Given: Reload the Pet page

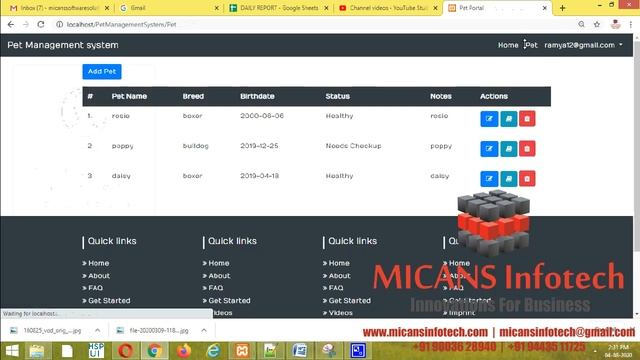Looking at the screenshot, I should point(41,24).
